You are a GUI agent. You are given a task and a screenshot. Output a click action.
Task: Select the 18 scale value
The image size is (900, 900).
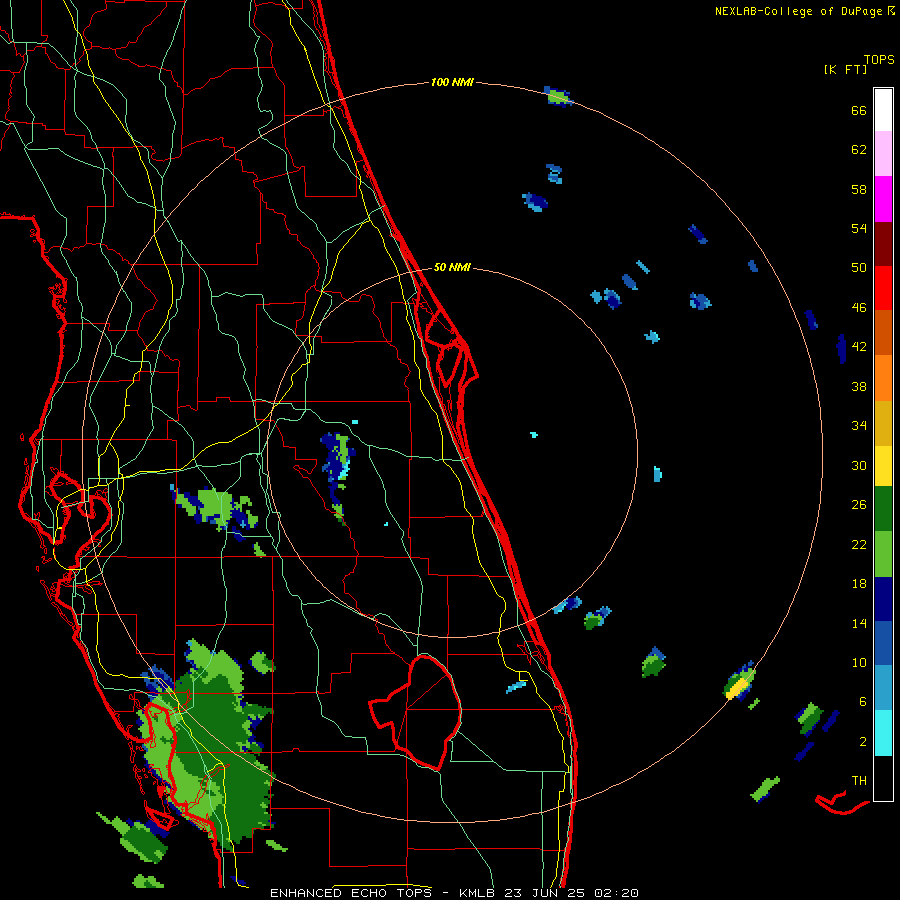pos(859,584)
